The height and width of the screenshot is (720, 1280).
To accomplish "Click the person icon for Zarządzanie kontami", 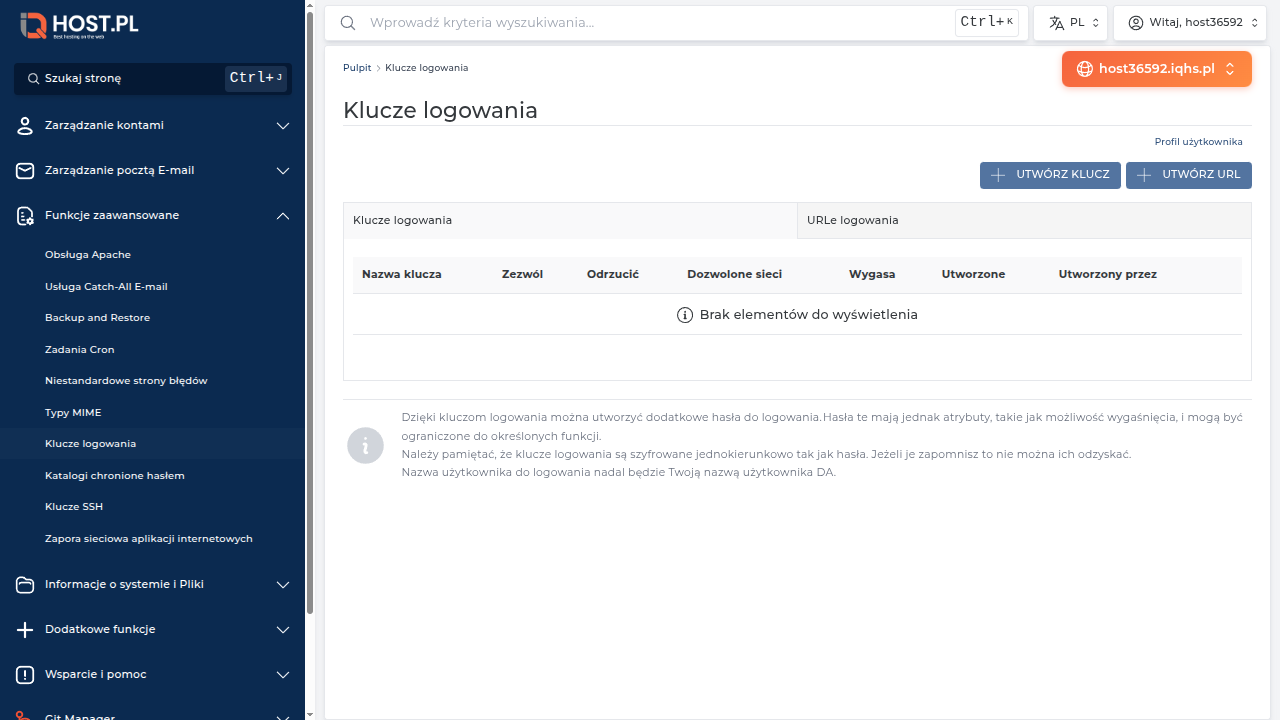I will [x=25, y=126].
